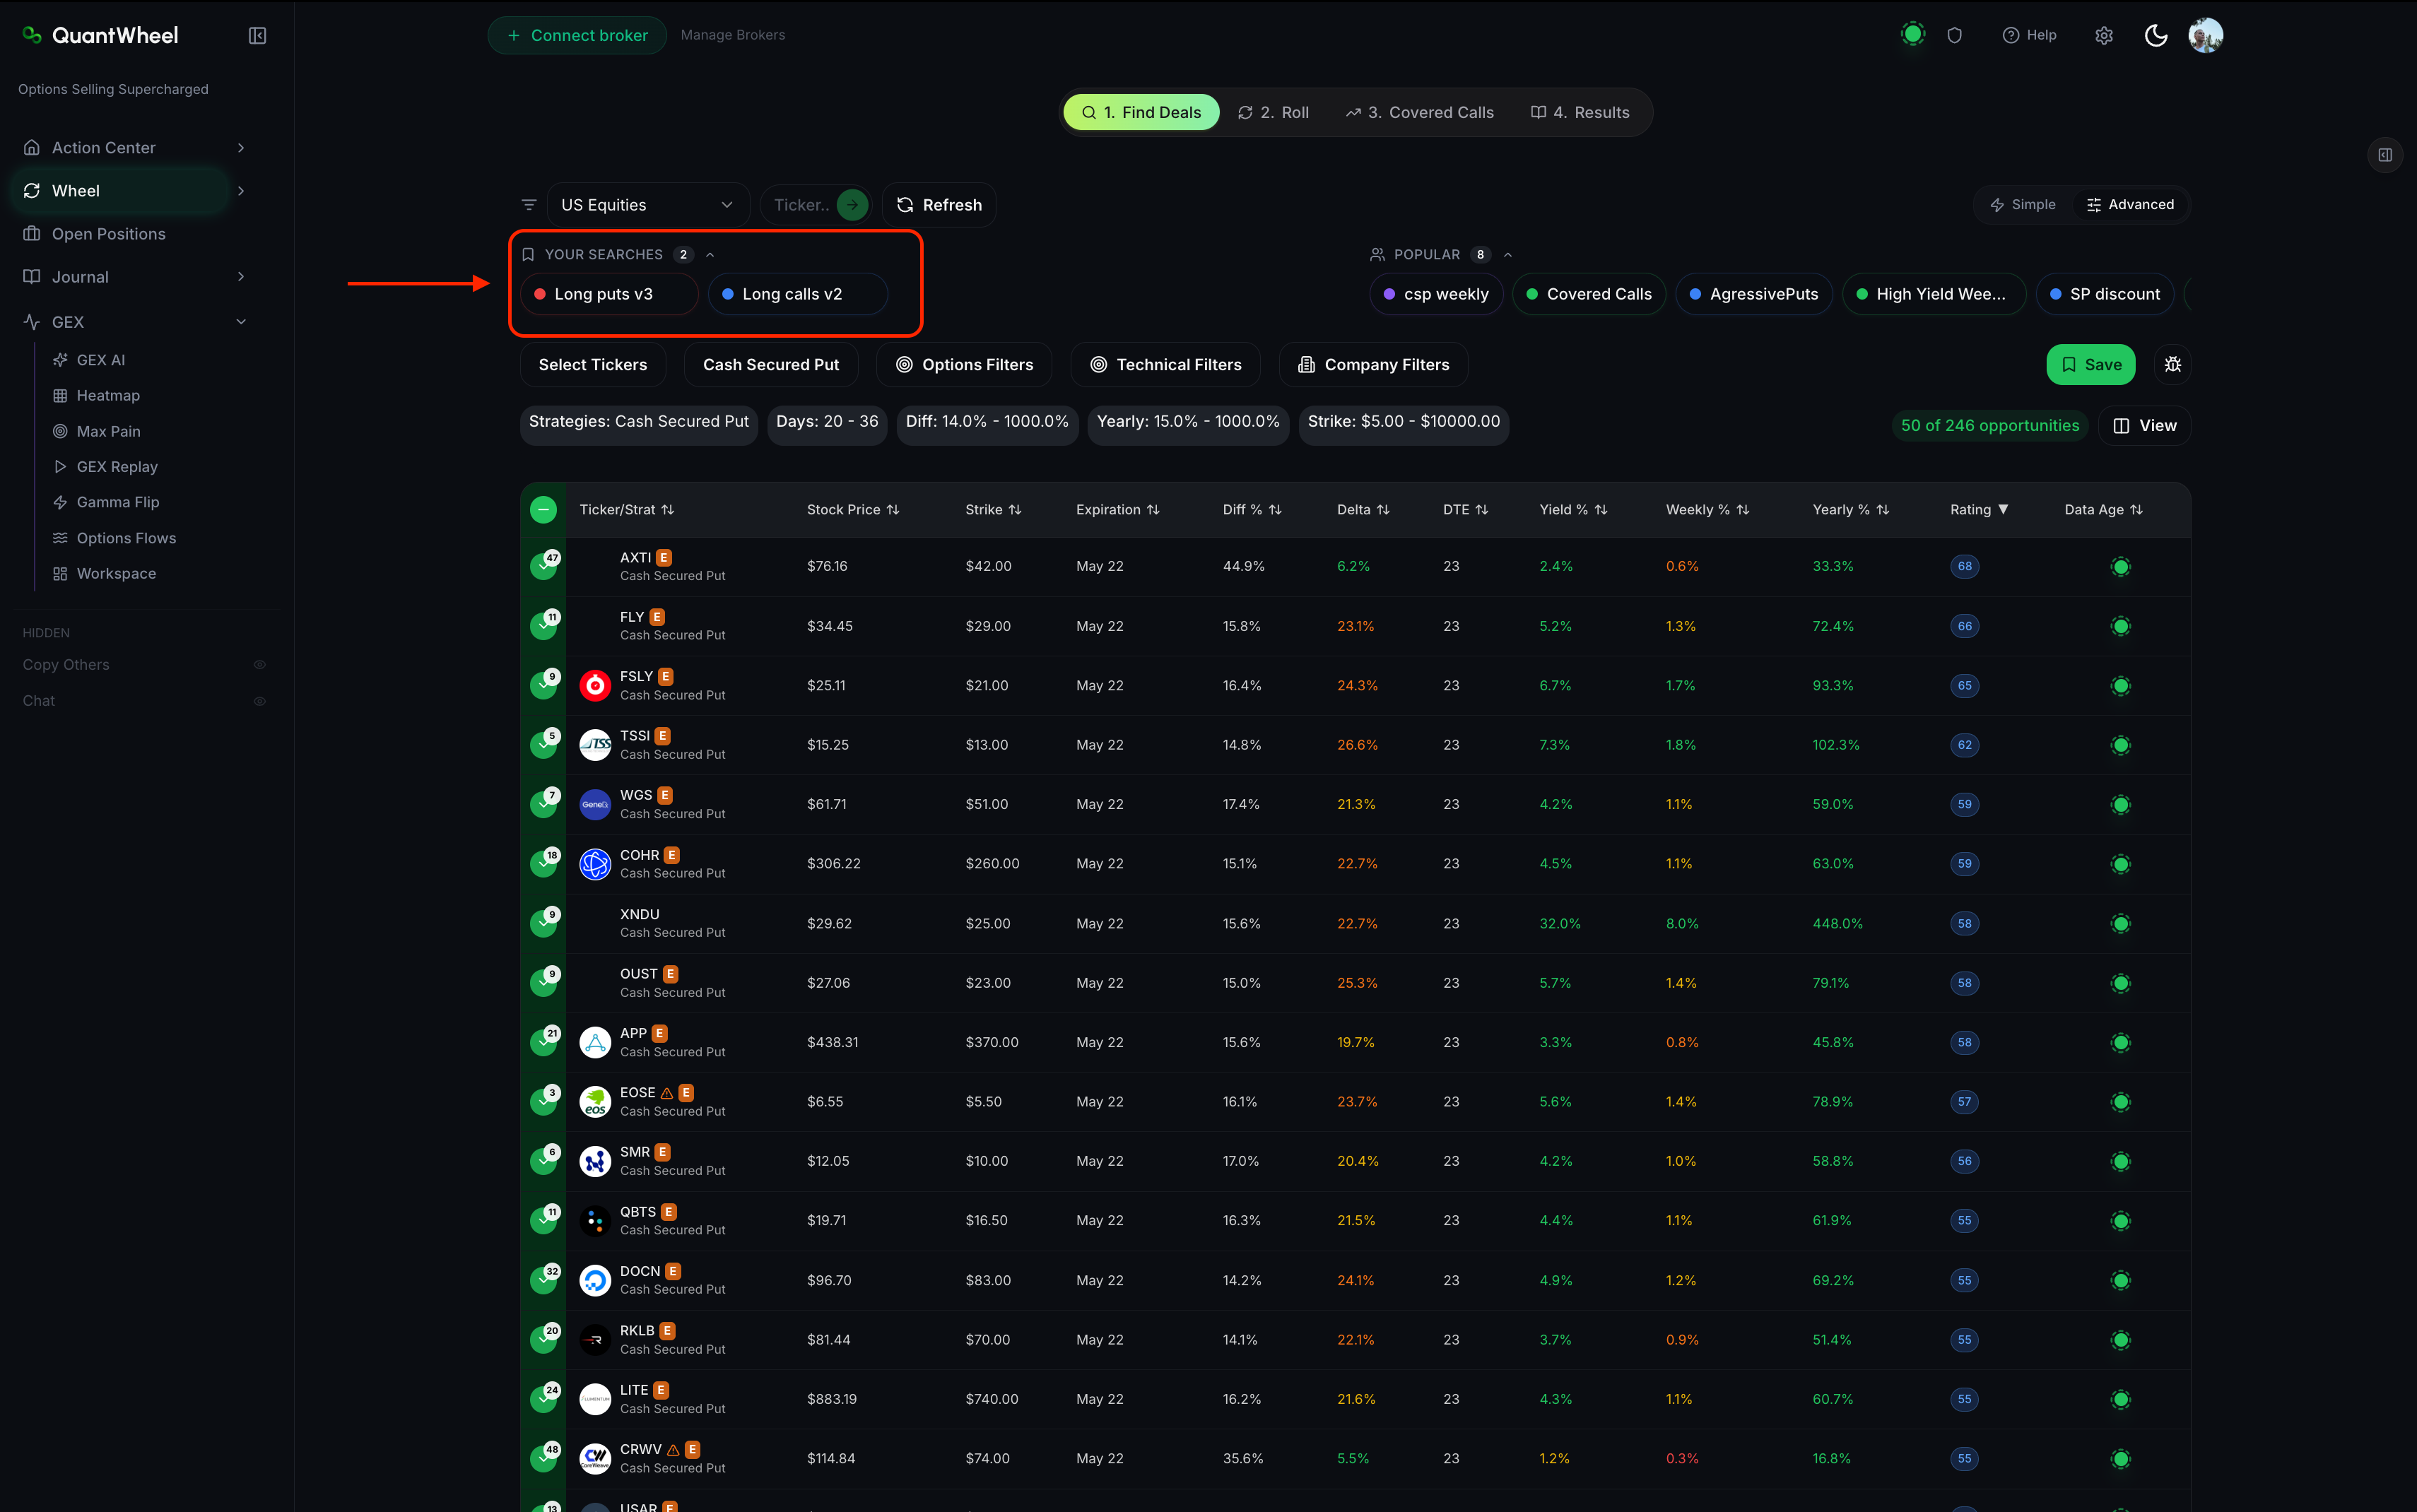Click the earnings E badge for AXTI
The image size is (2417, 1512).
tap(664, 558)
